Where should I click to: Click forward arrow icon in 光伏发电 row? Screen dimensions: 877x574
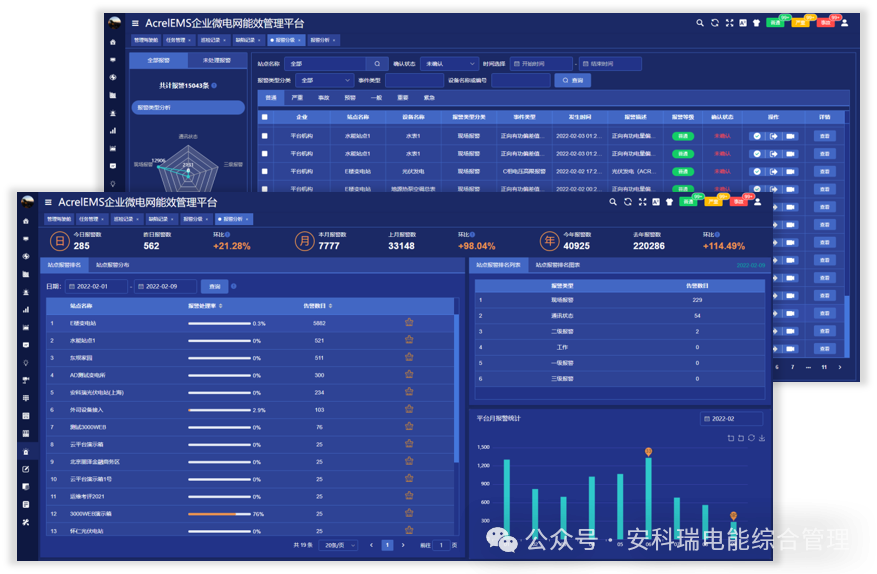click(x=774, y=171)
